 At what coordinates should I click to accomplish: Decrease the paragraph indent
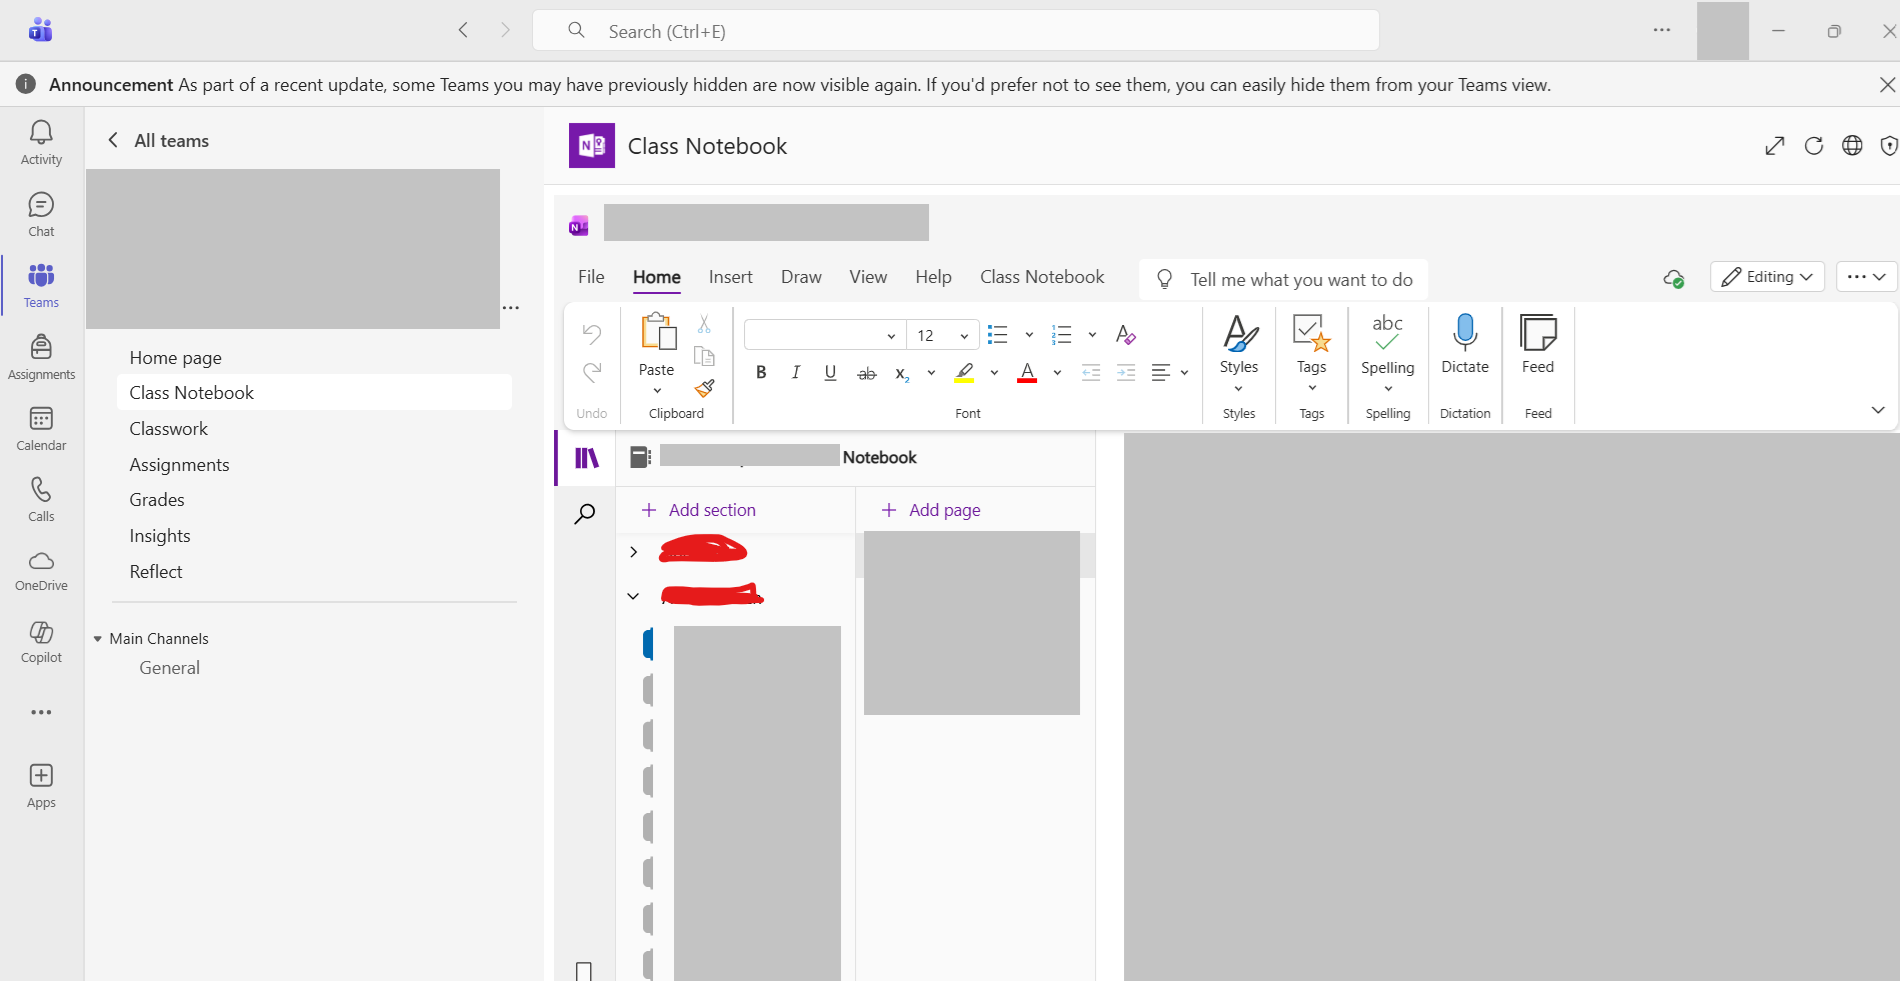[x=1091, y=373]
